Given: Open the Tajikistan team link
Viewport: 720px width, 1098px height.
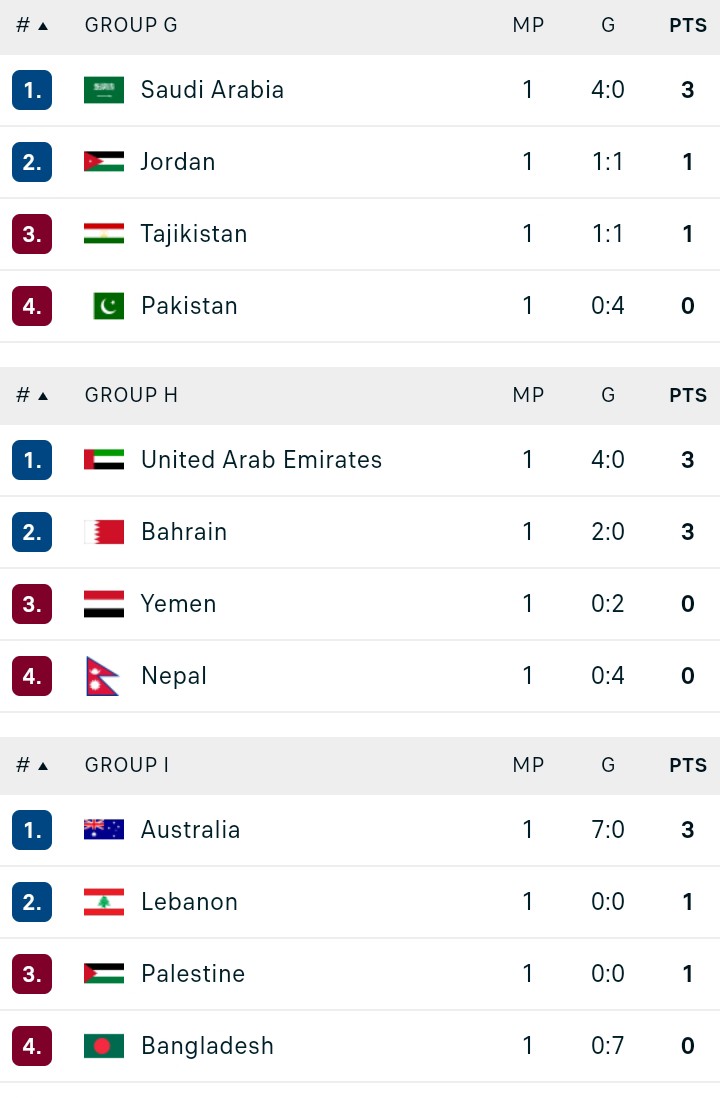Looking at the screenshot, I should (194, 234).
